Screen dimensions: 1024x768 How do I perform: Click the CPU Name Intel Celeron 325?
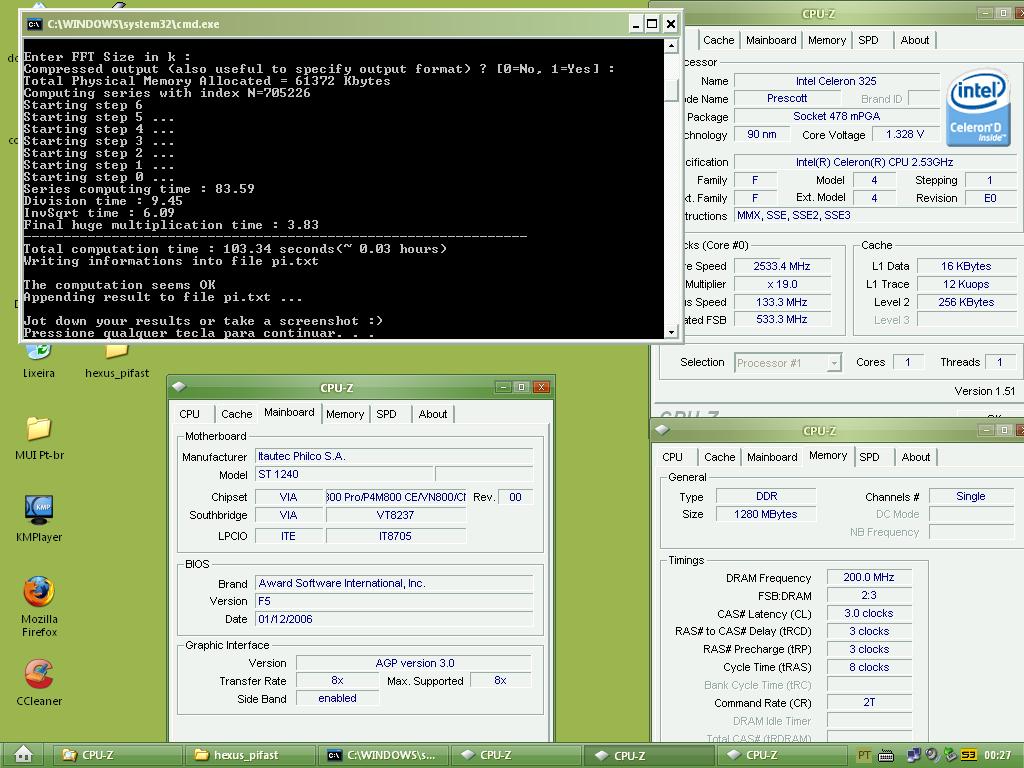(836, 81)
